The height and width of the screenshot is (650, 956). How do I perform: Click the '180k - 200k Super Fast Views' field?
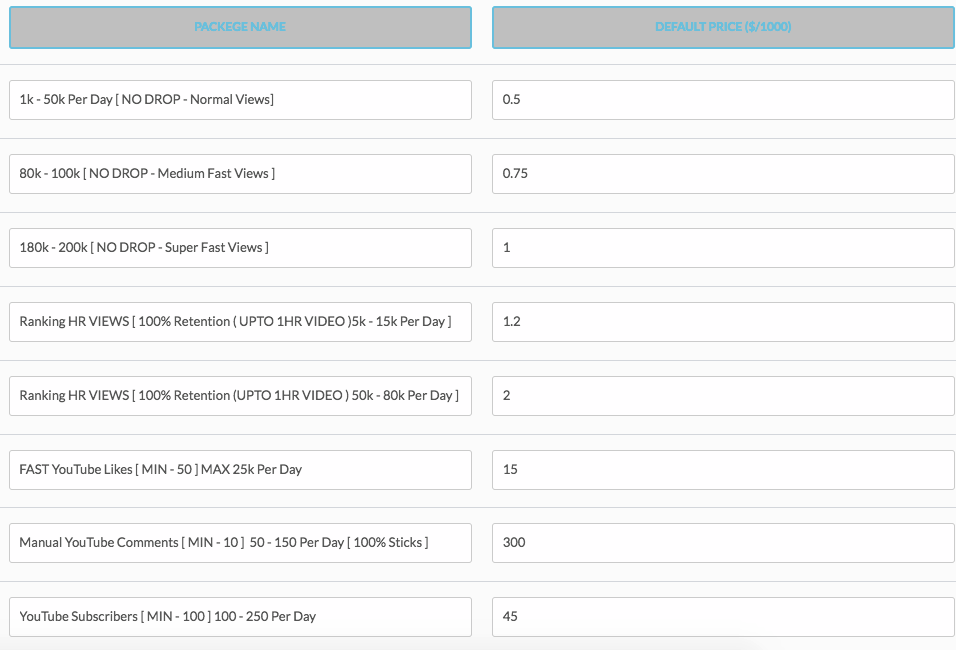coord(240,248)
